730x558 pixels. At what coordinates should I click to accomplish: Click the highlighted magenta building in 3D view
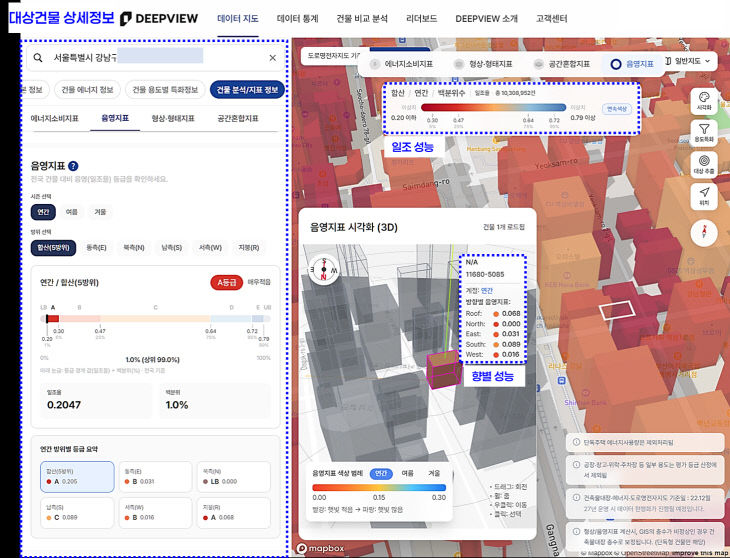[x=443, y=370]
